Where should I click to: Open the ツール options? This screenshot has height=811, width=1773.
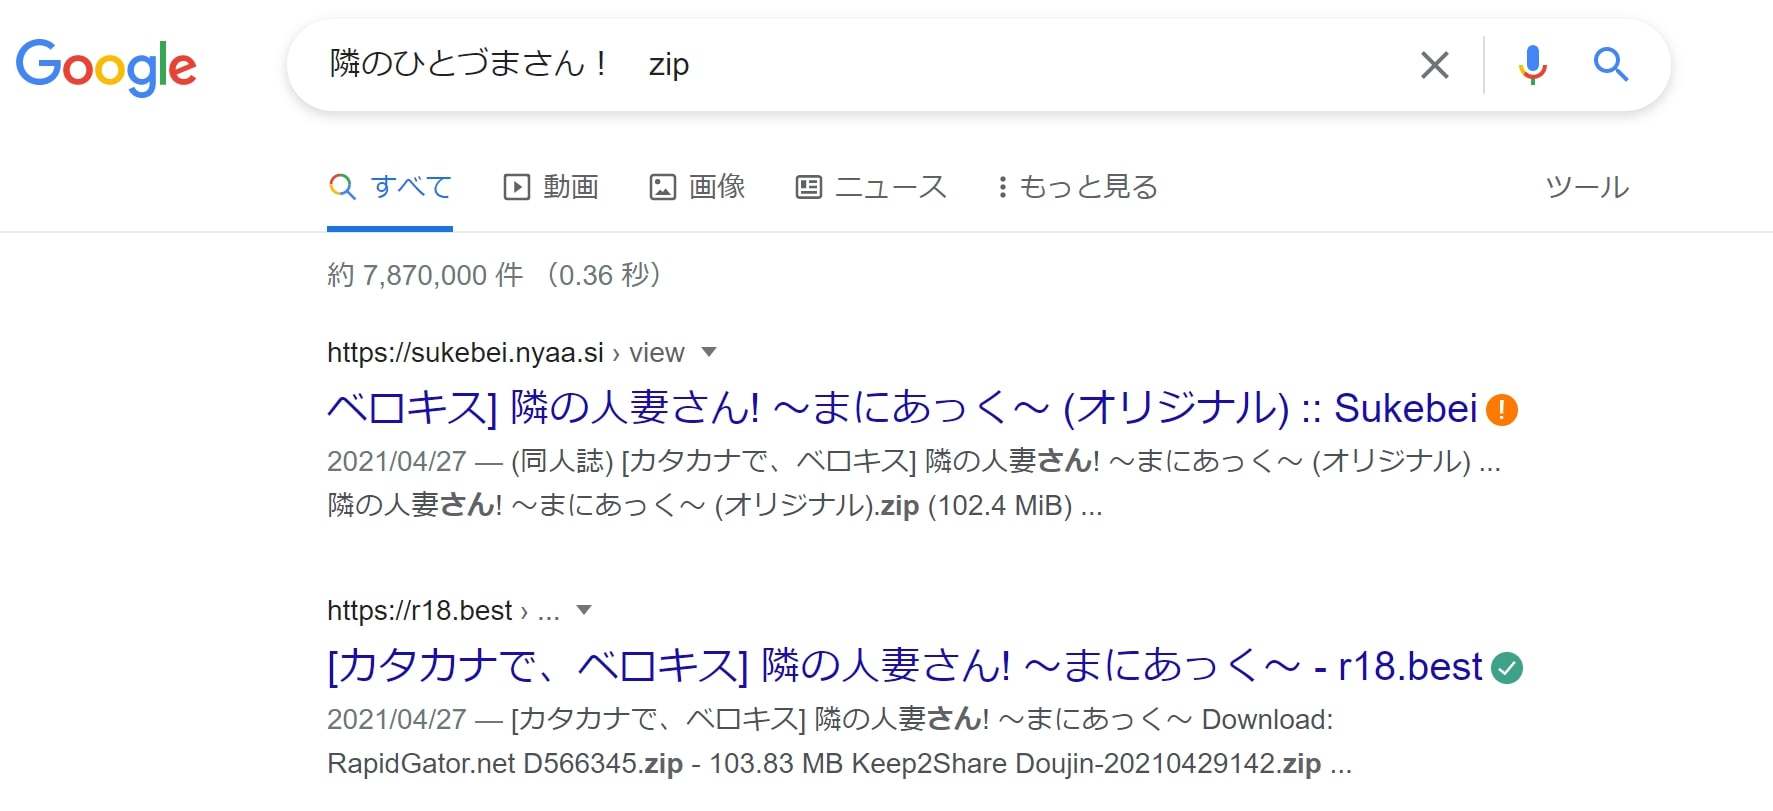(x=1587, y=187)
